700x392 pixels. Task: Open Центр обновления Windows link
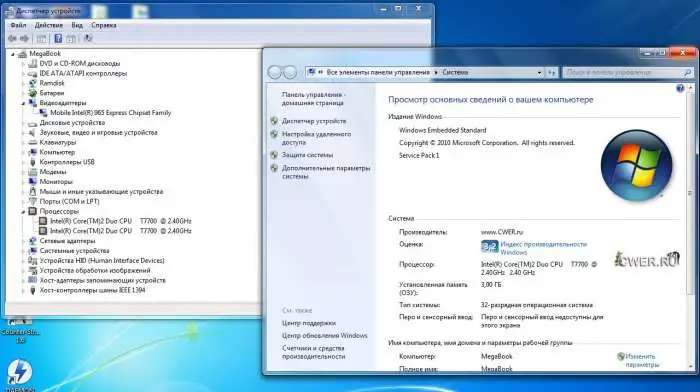[325, 335]
